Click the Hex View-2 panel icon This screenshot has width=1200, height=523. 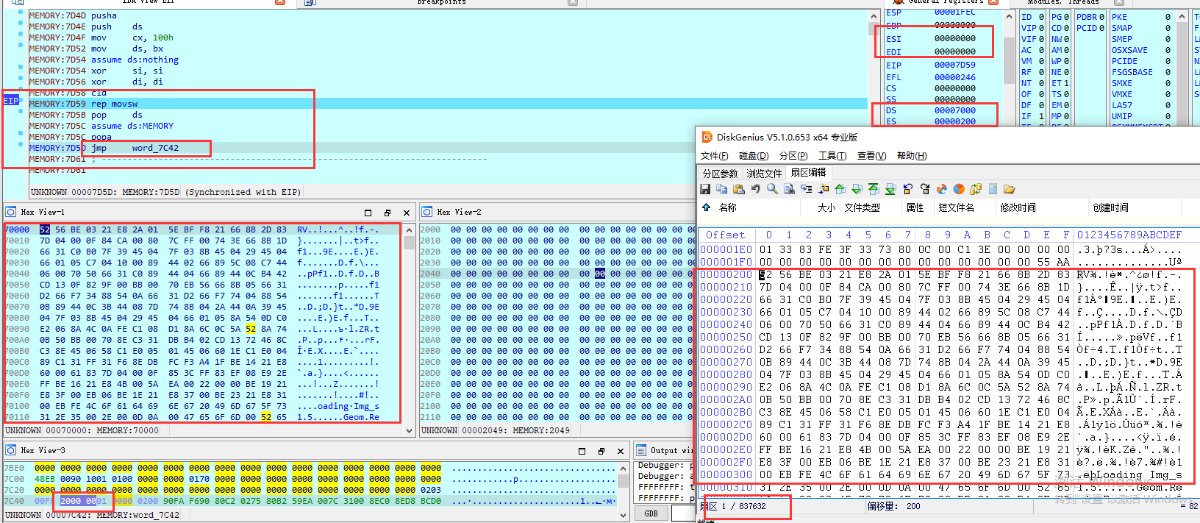(x=427, y=212)
